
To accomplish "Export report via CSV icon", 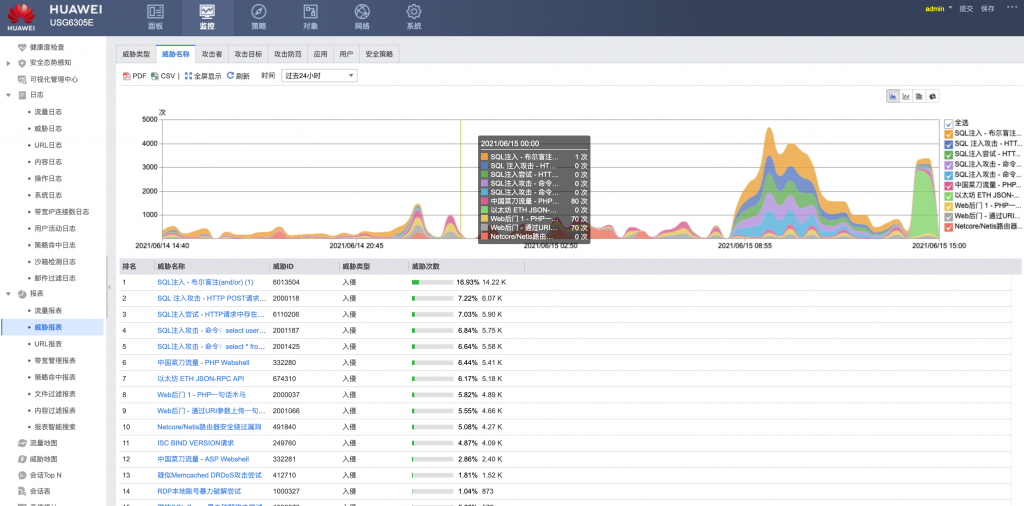I will click(x=155, y=76).
